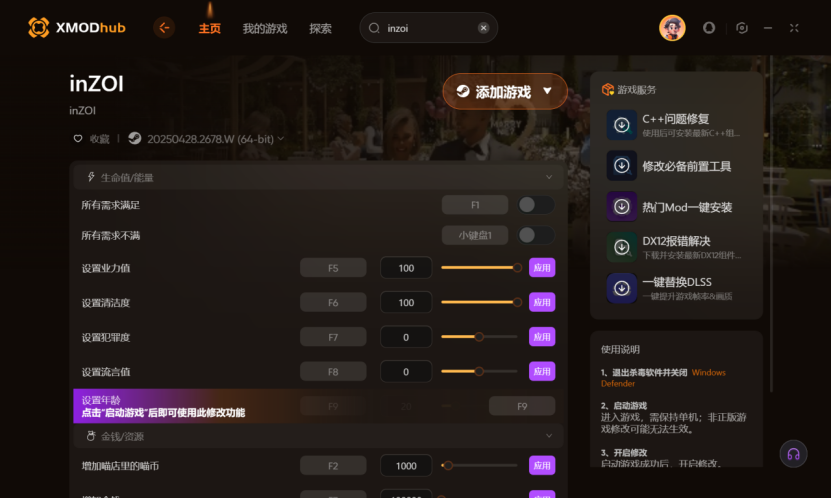Clear the inzoi search text
This screenshot has width=831, height=498.
pyautogui.click(x=483, y=28)
